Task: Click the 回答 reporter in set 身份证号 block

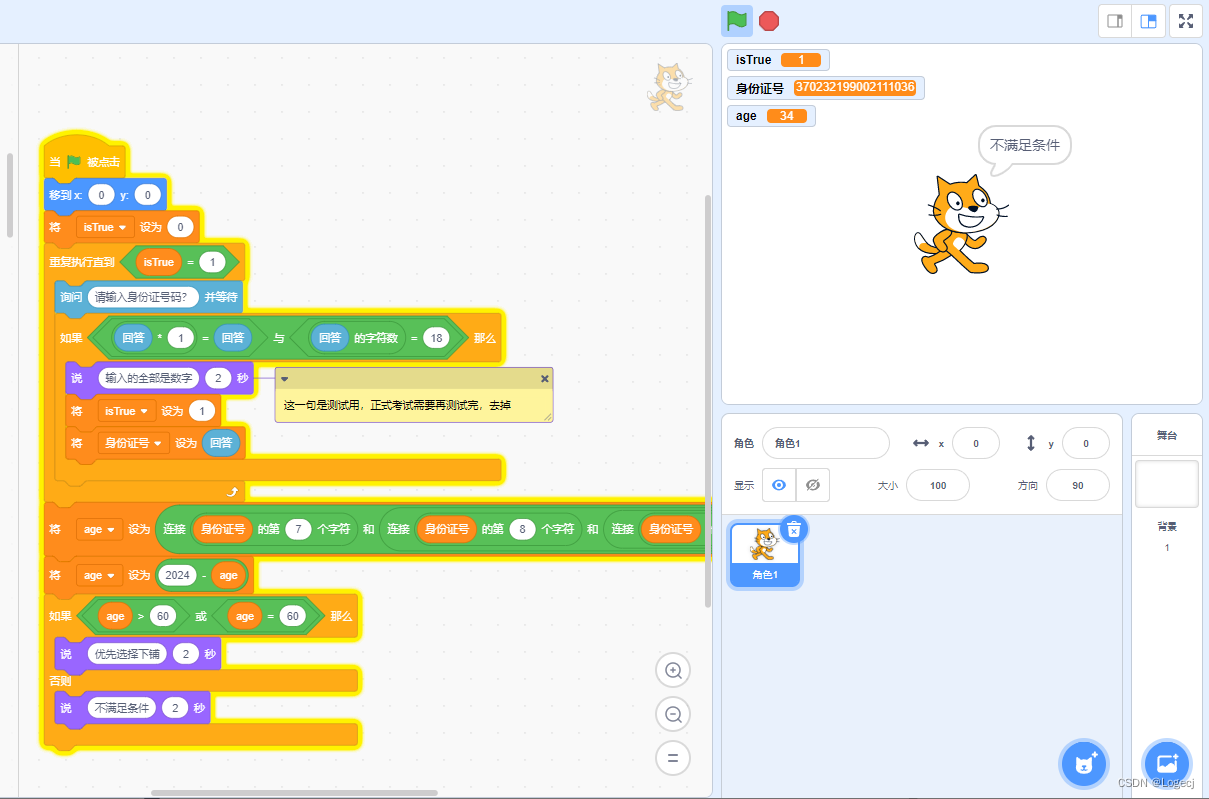Action: 221,443
